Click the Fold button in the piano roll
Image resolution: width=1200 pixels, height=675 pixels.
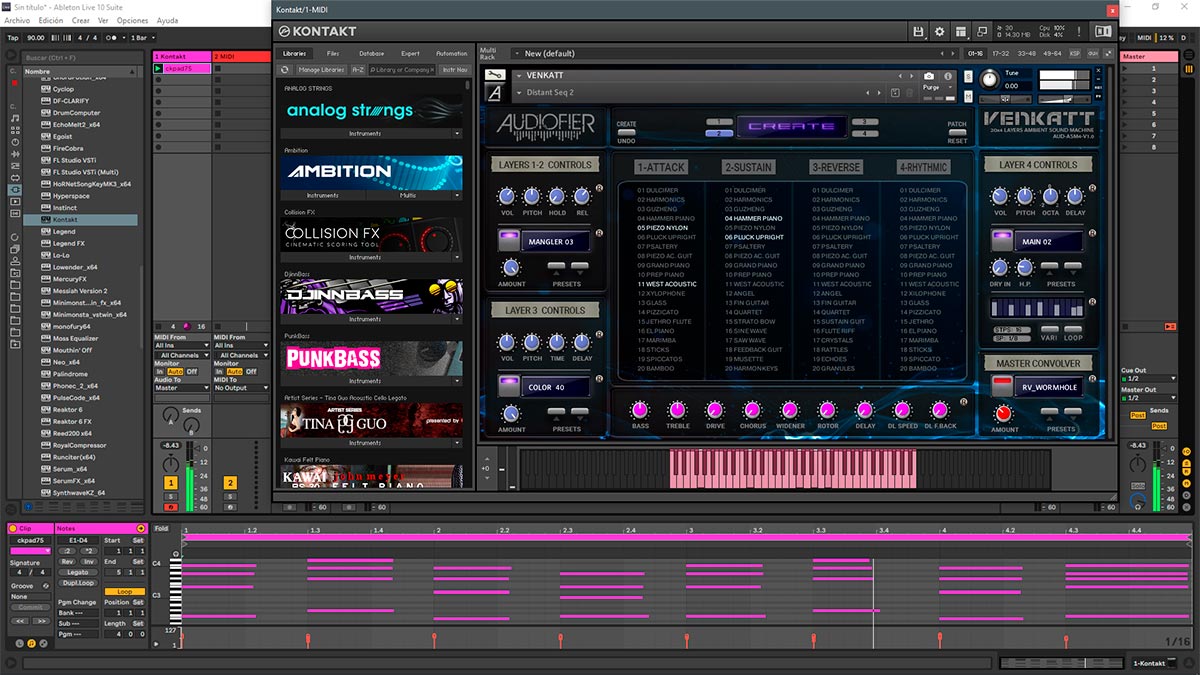[162, 528]
